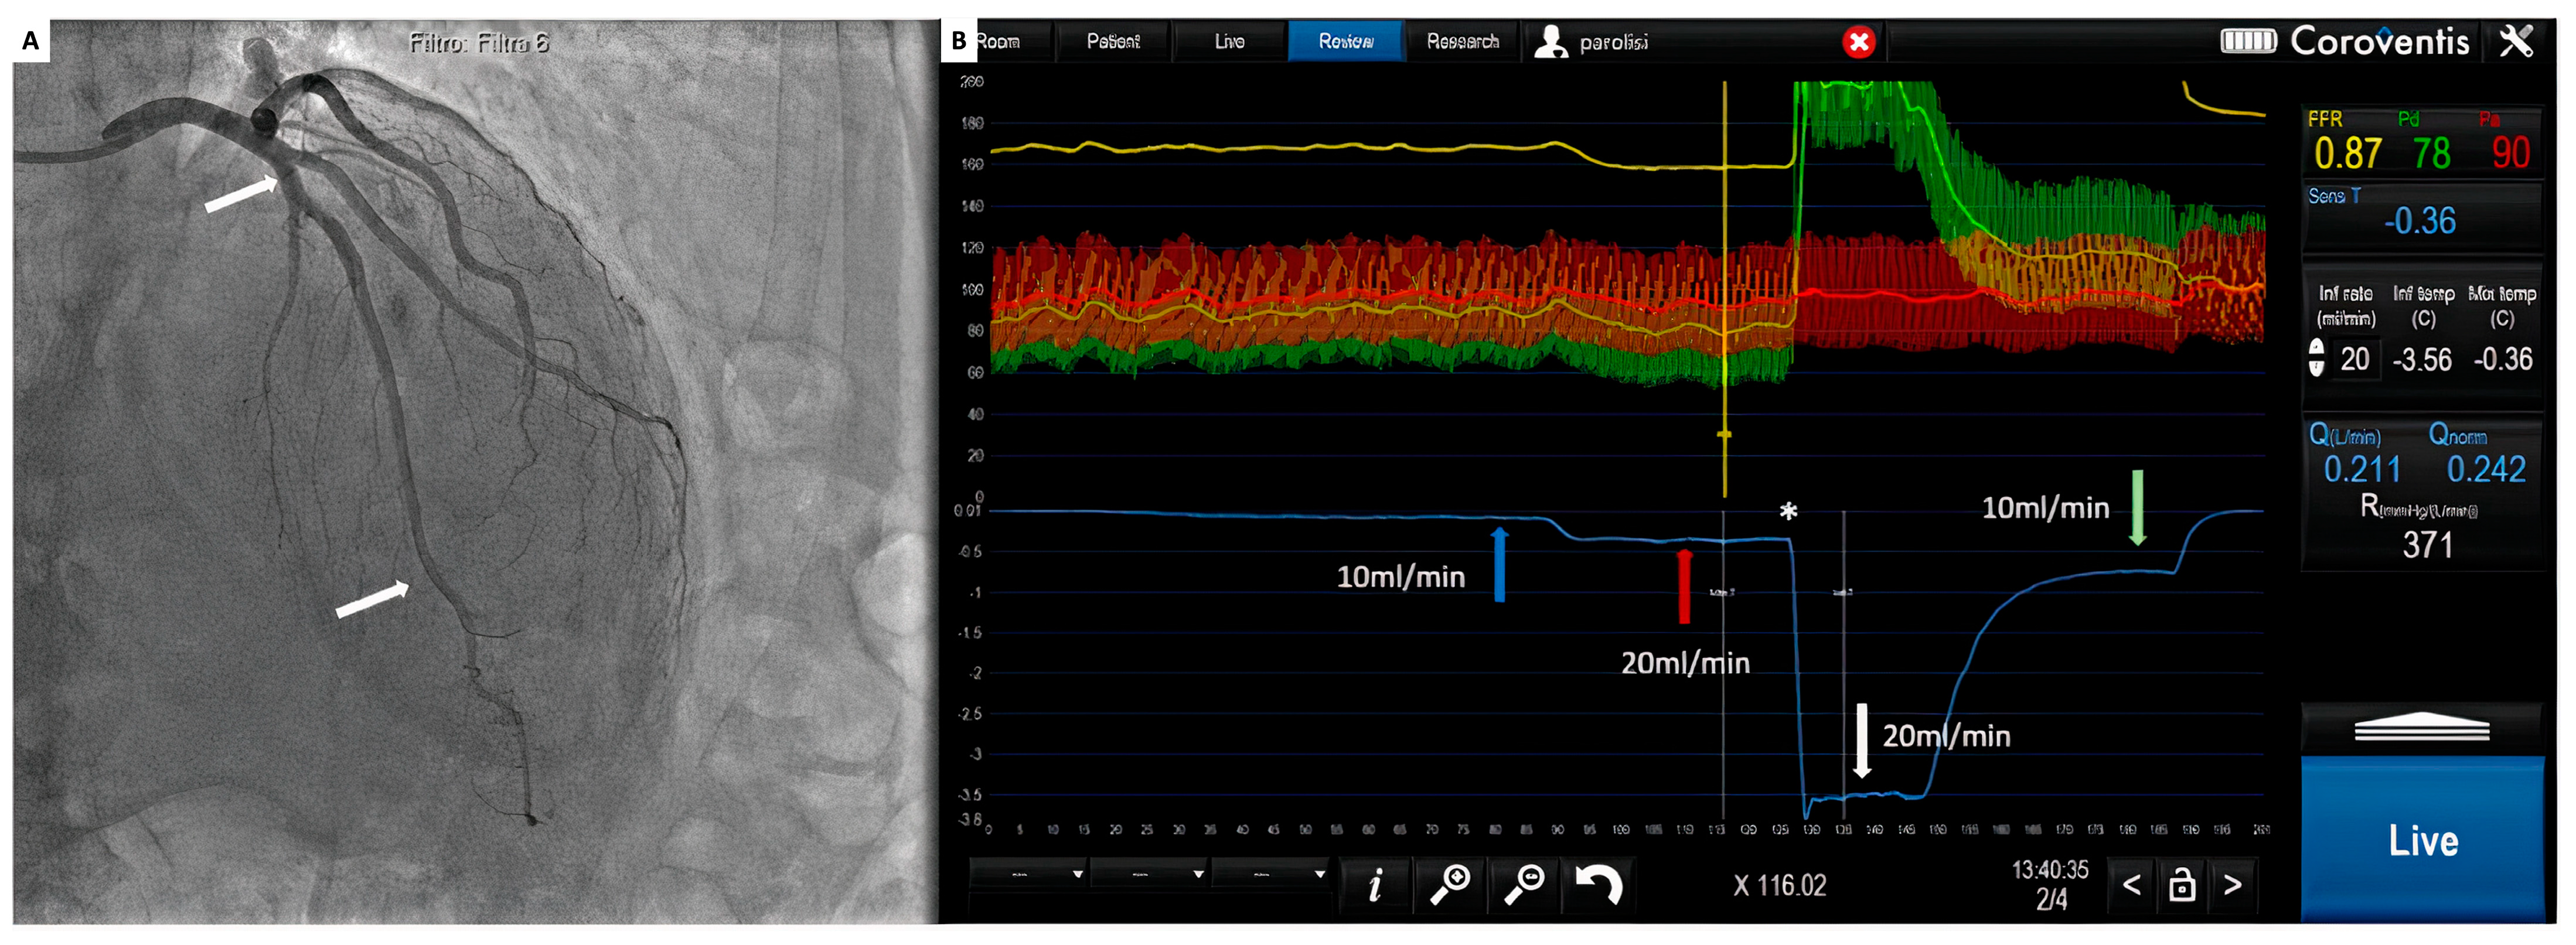
Task: Go to the previous recording with the < arrow
Action: [x=2131, y=885]
